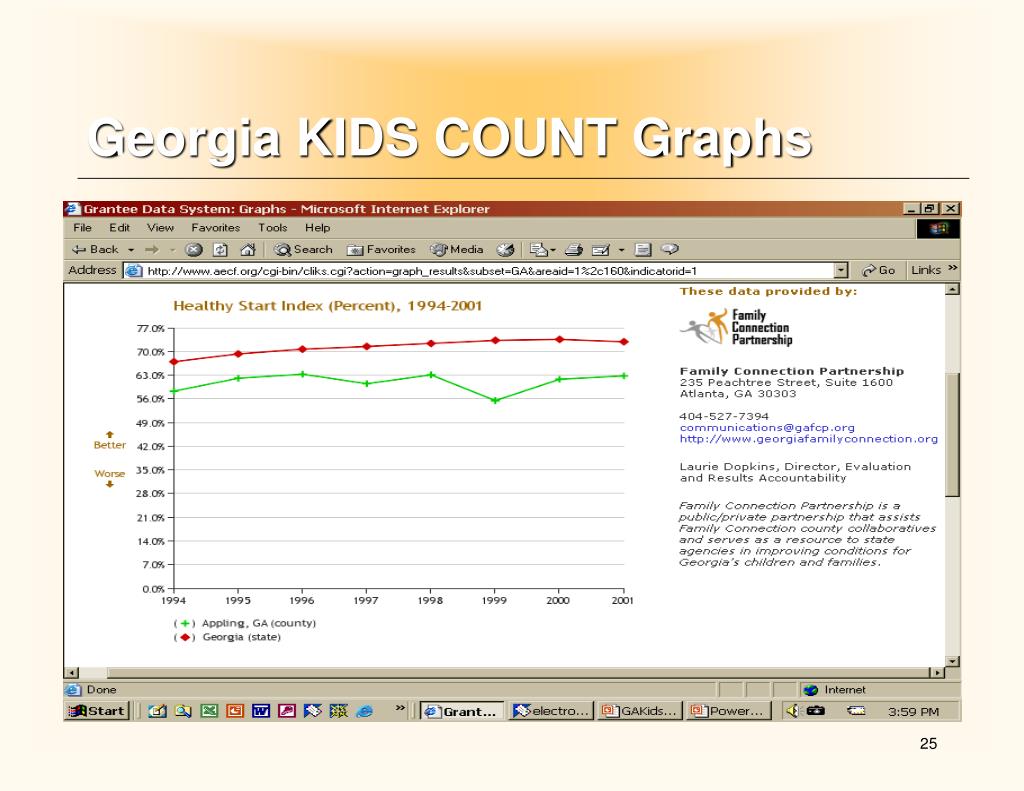Click the Windows flag throbber logo
The image size is (1024, 791).
(938, 229)
